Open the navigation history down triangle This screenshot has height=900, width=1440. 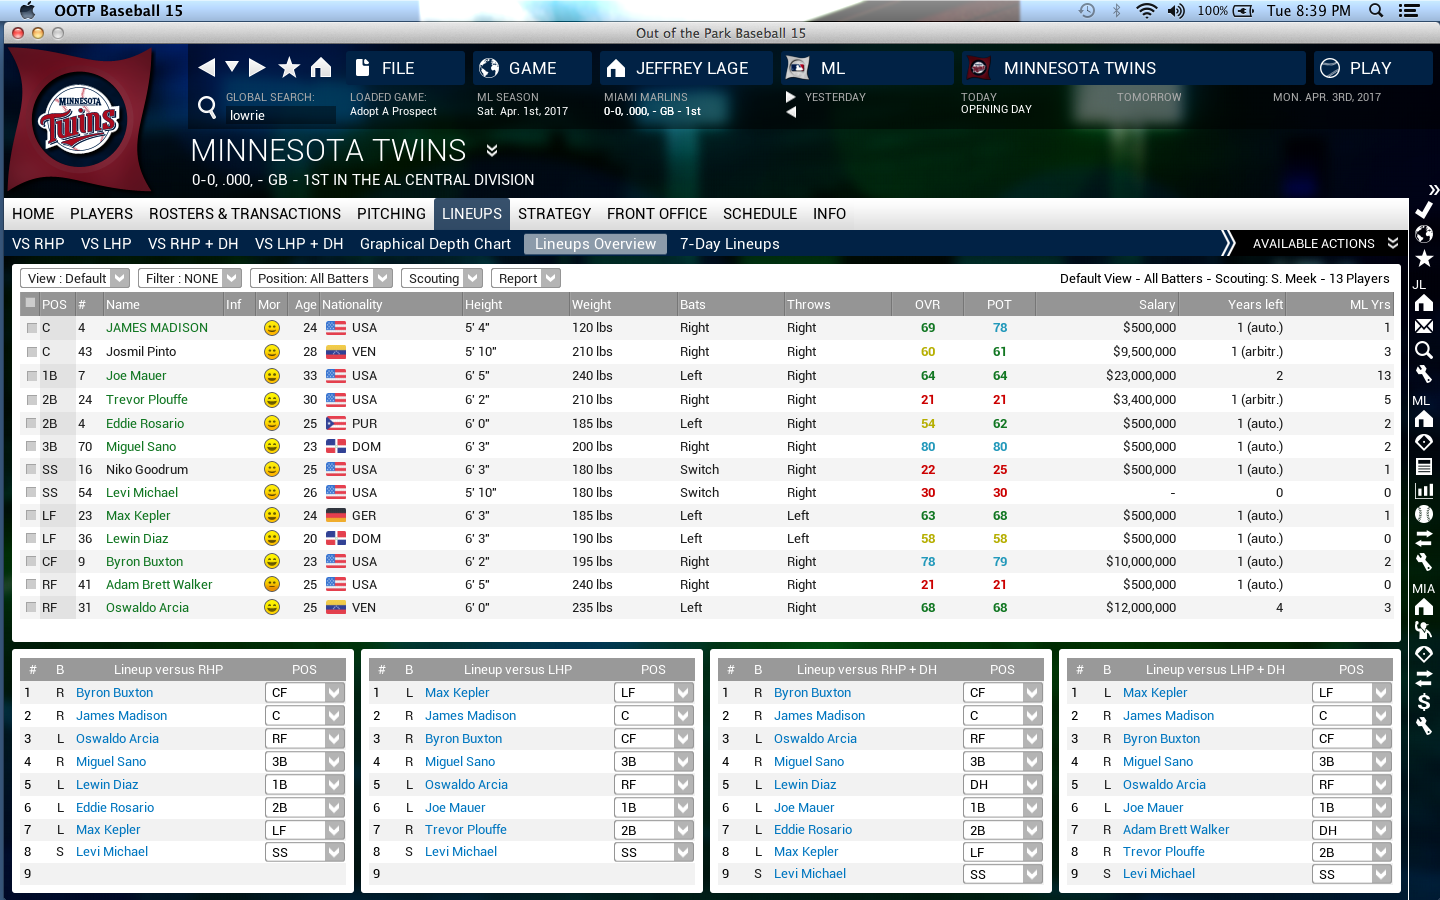pyautogui.click(x=232, y=67)
